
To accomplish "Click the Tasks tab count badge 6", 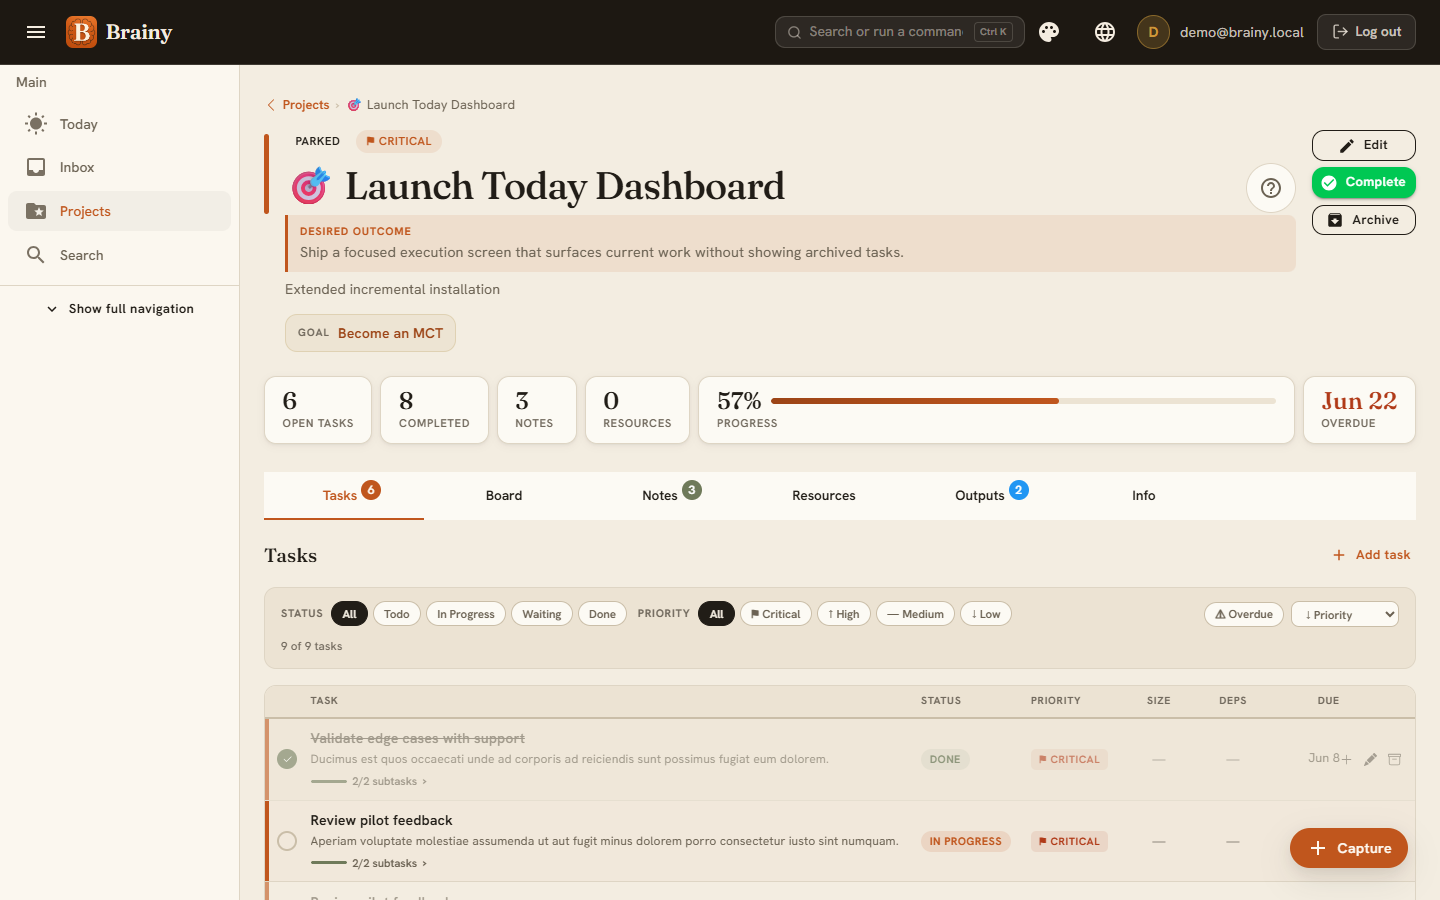I will click(371, 490).
